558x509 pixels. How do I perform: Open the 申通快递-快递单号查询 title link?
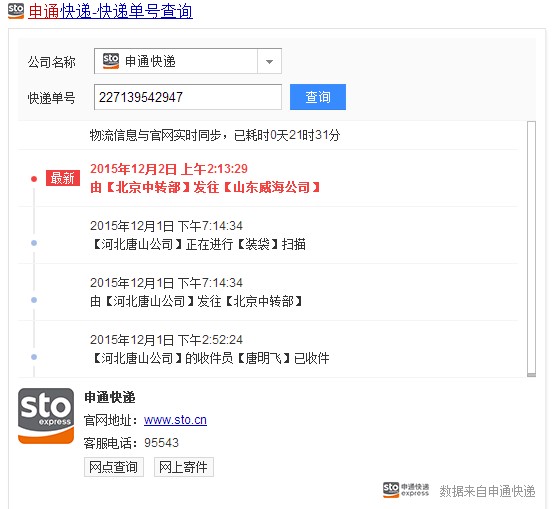coord(110,11)
